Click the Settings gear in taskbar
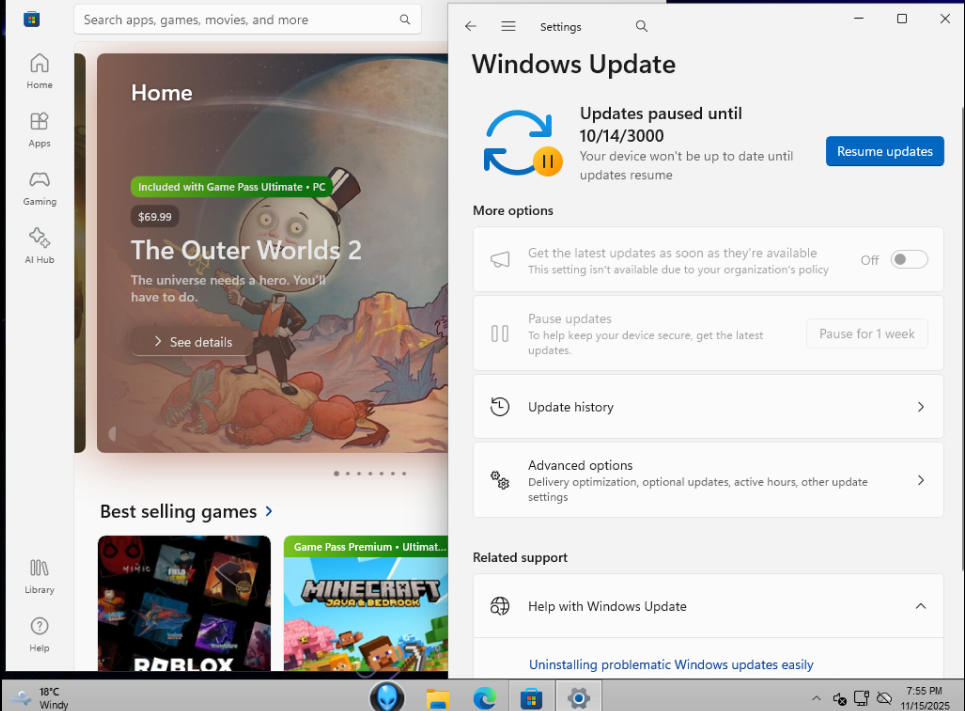 (x=579, y=698)
